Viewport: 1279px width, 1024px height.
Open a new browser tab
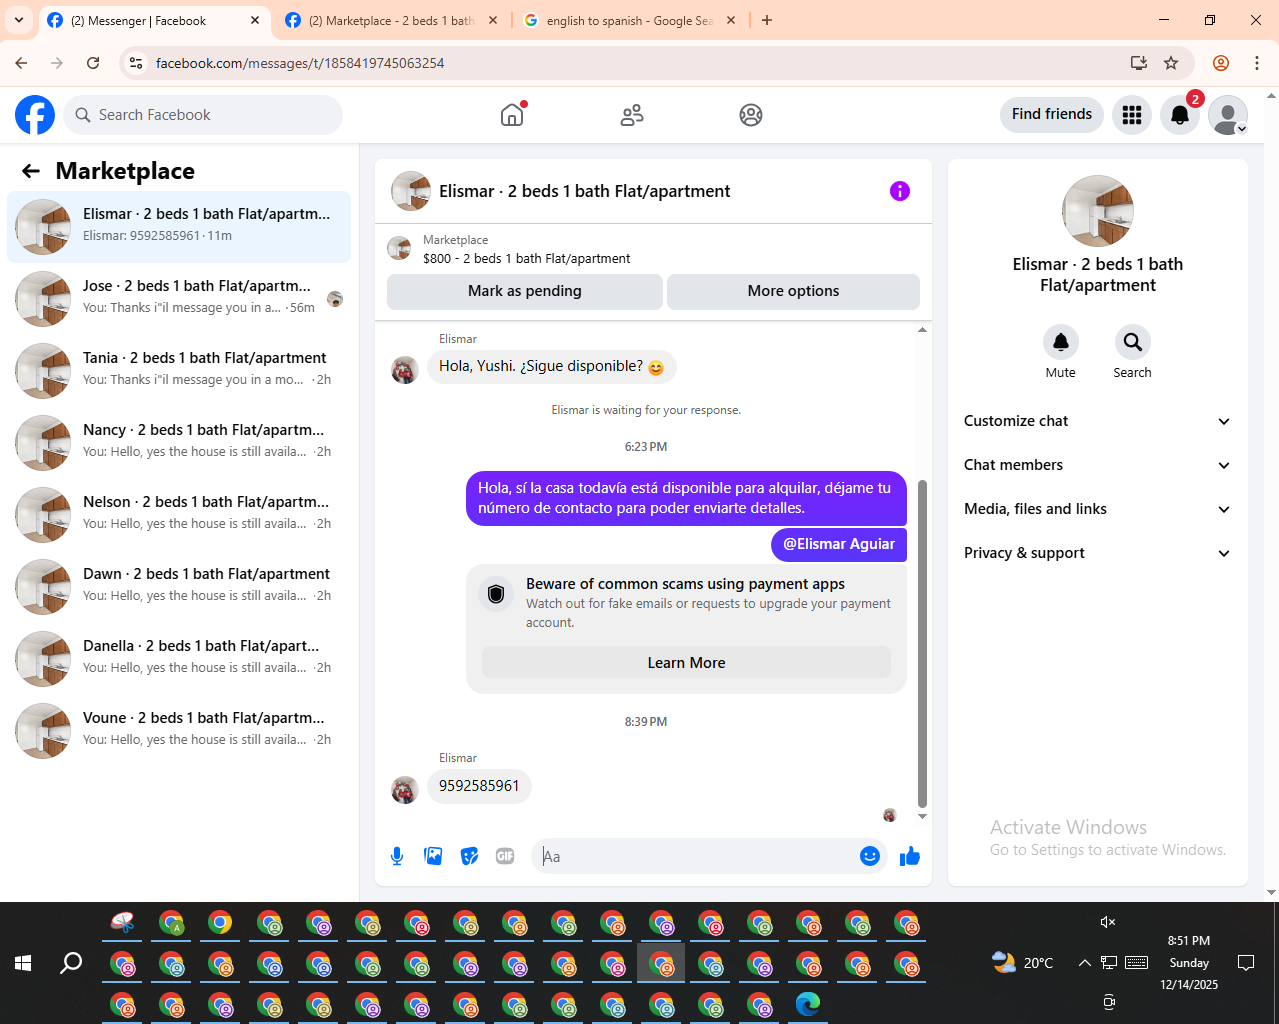tap(767, 20)
